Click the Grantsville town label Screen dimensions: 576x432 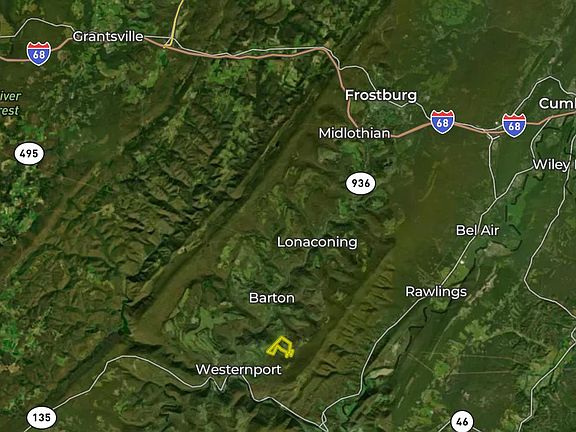108,36
